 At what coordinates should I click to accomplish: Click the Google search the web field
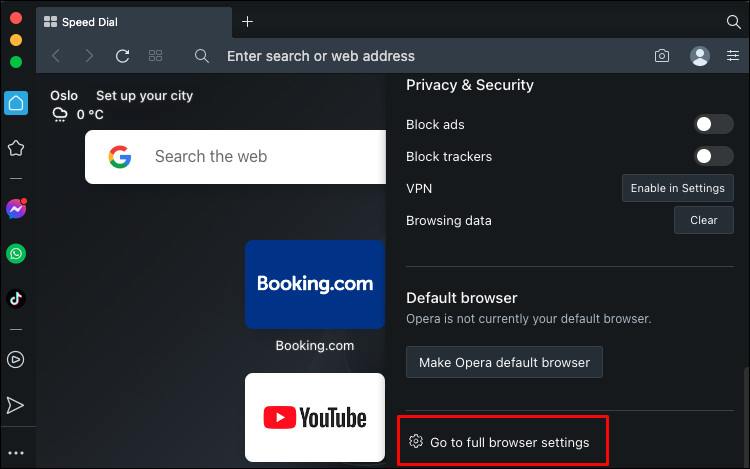[x=235, y=157]
